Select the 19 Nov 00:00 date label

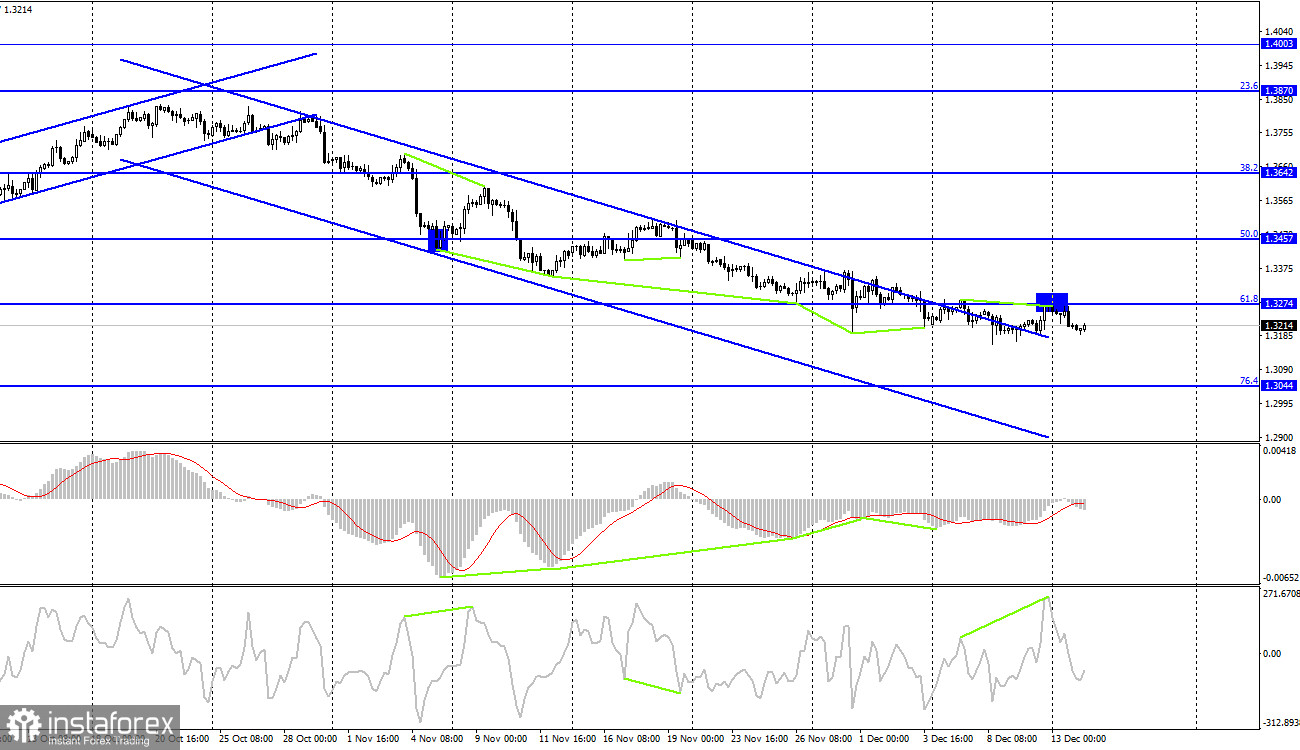(697, 739)
